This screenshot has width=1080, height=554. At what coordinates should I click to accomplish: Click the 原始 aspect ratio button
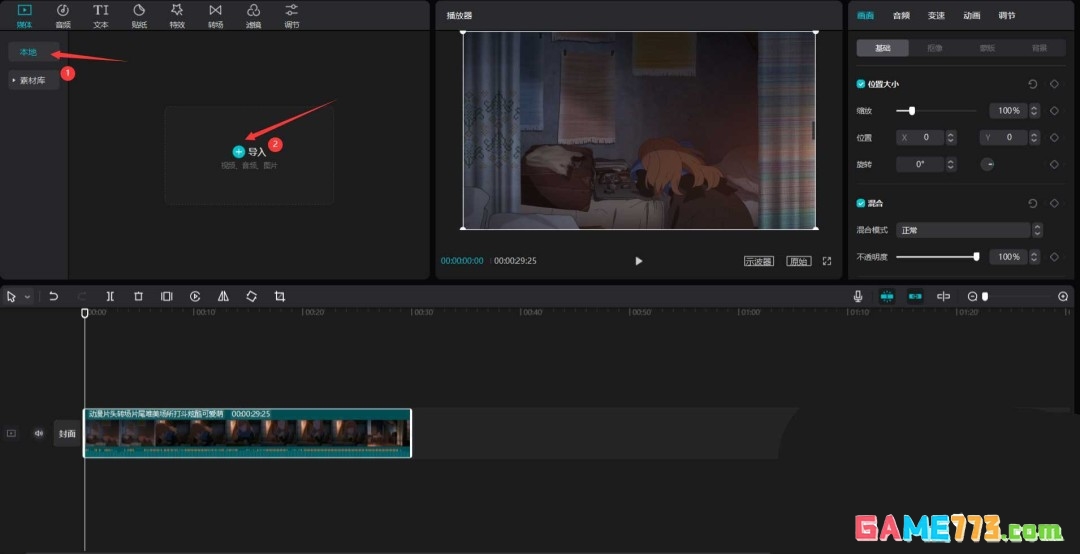[798, 261]
